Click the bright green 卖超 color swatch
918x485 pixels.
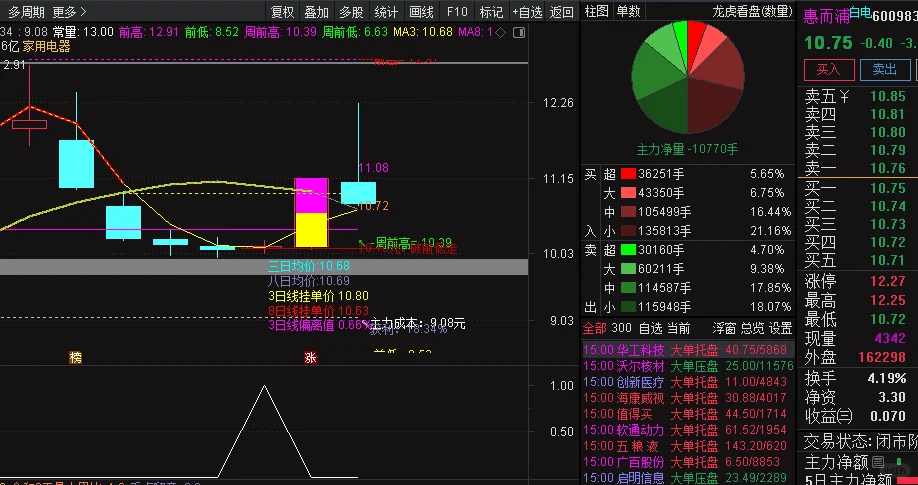pyautogui.click(x=628, y=250)
